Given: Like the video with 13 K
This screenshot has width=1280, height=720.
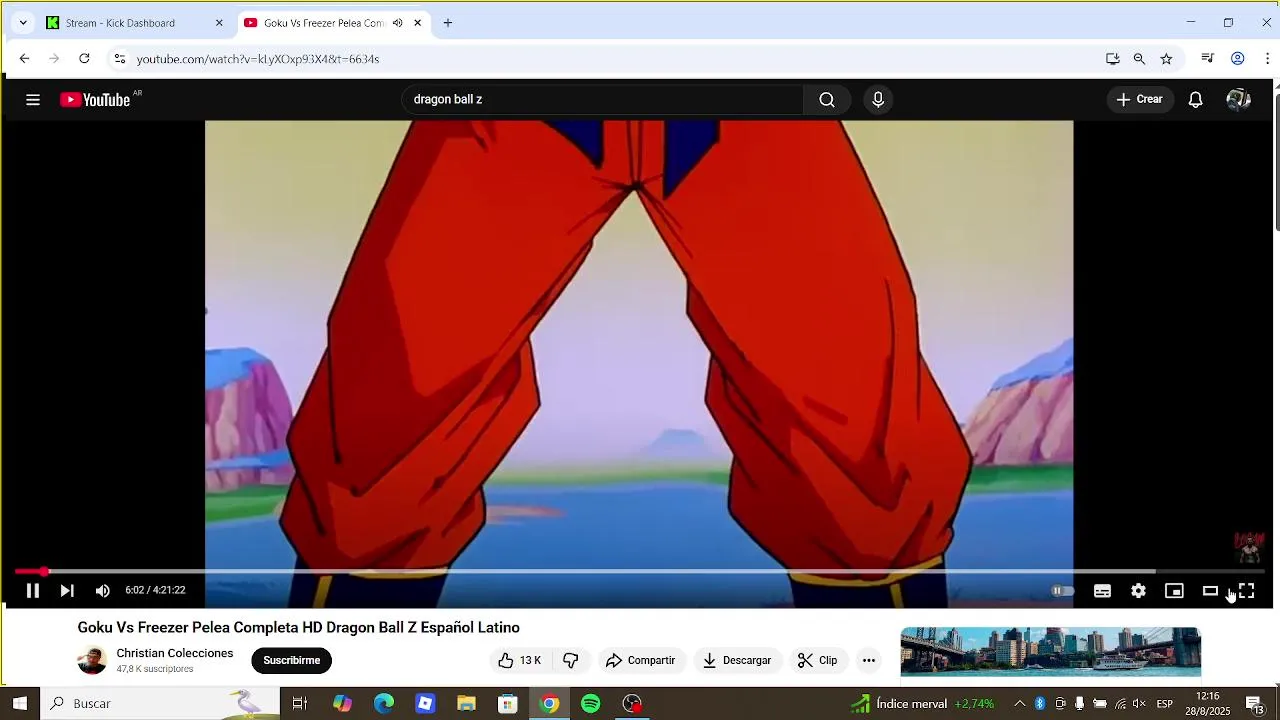Looking at the screenshot, I should (x=520, y=660).
